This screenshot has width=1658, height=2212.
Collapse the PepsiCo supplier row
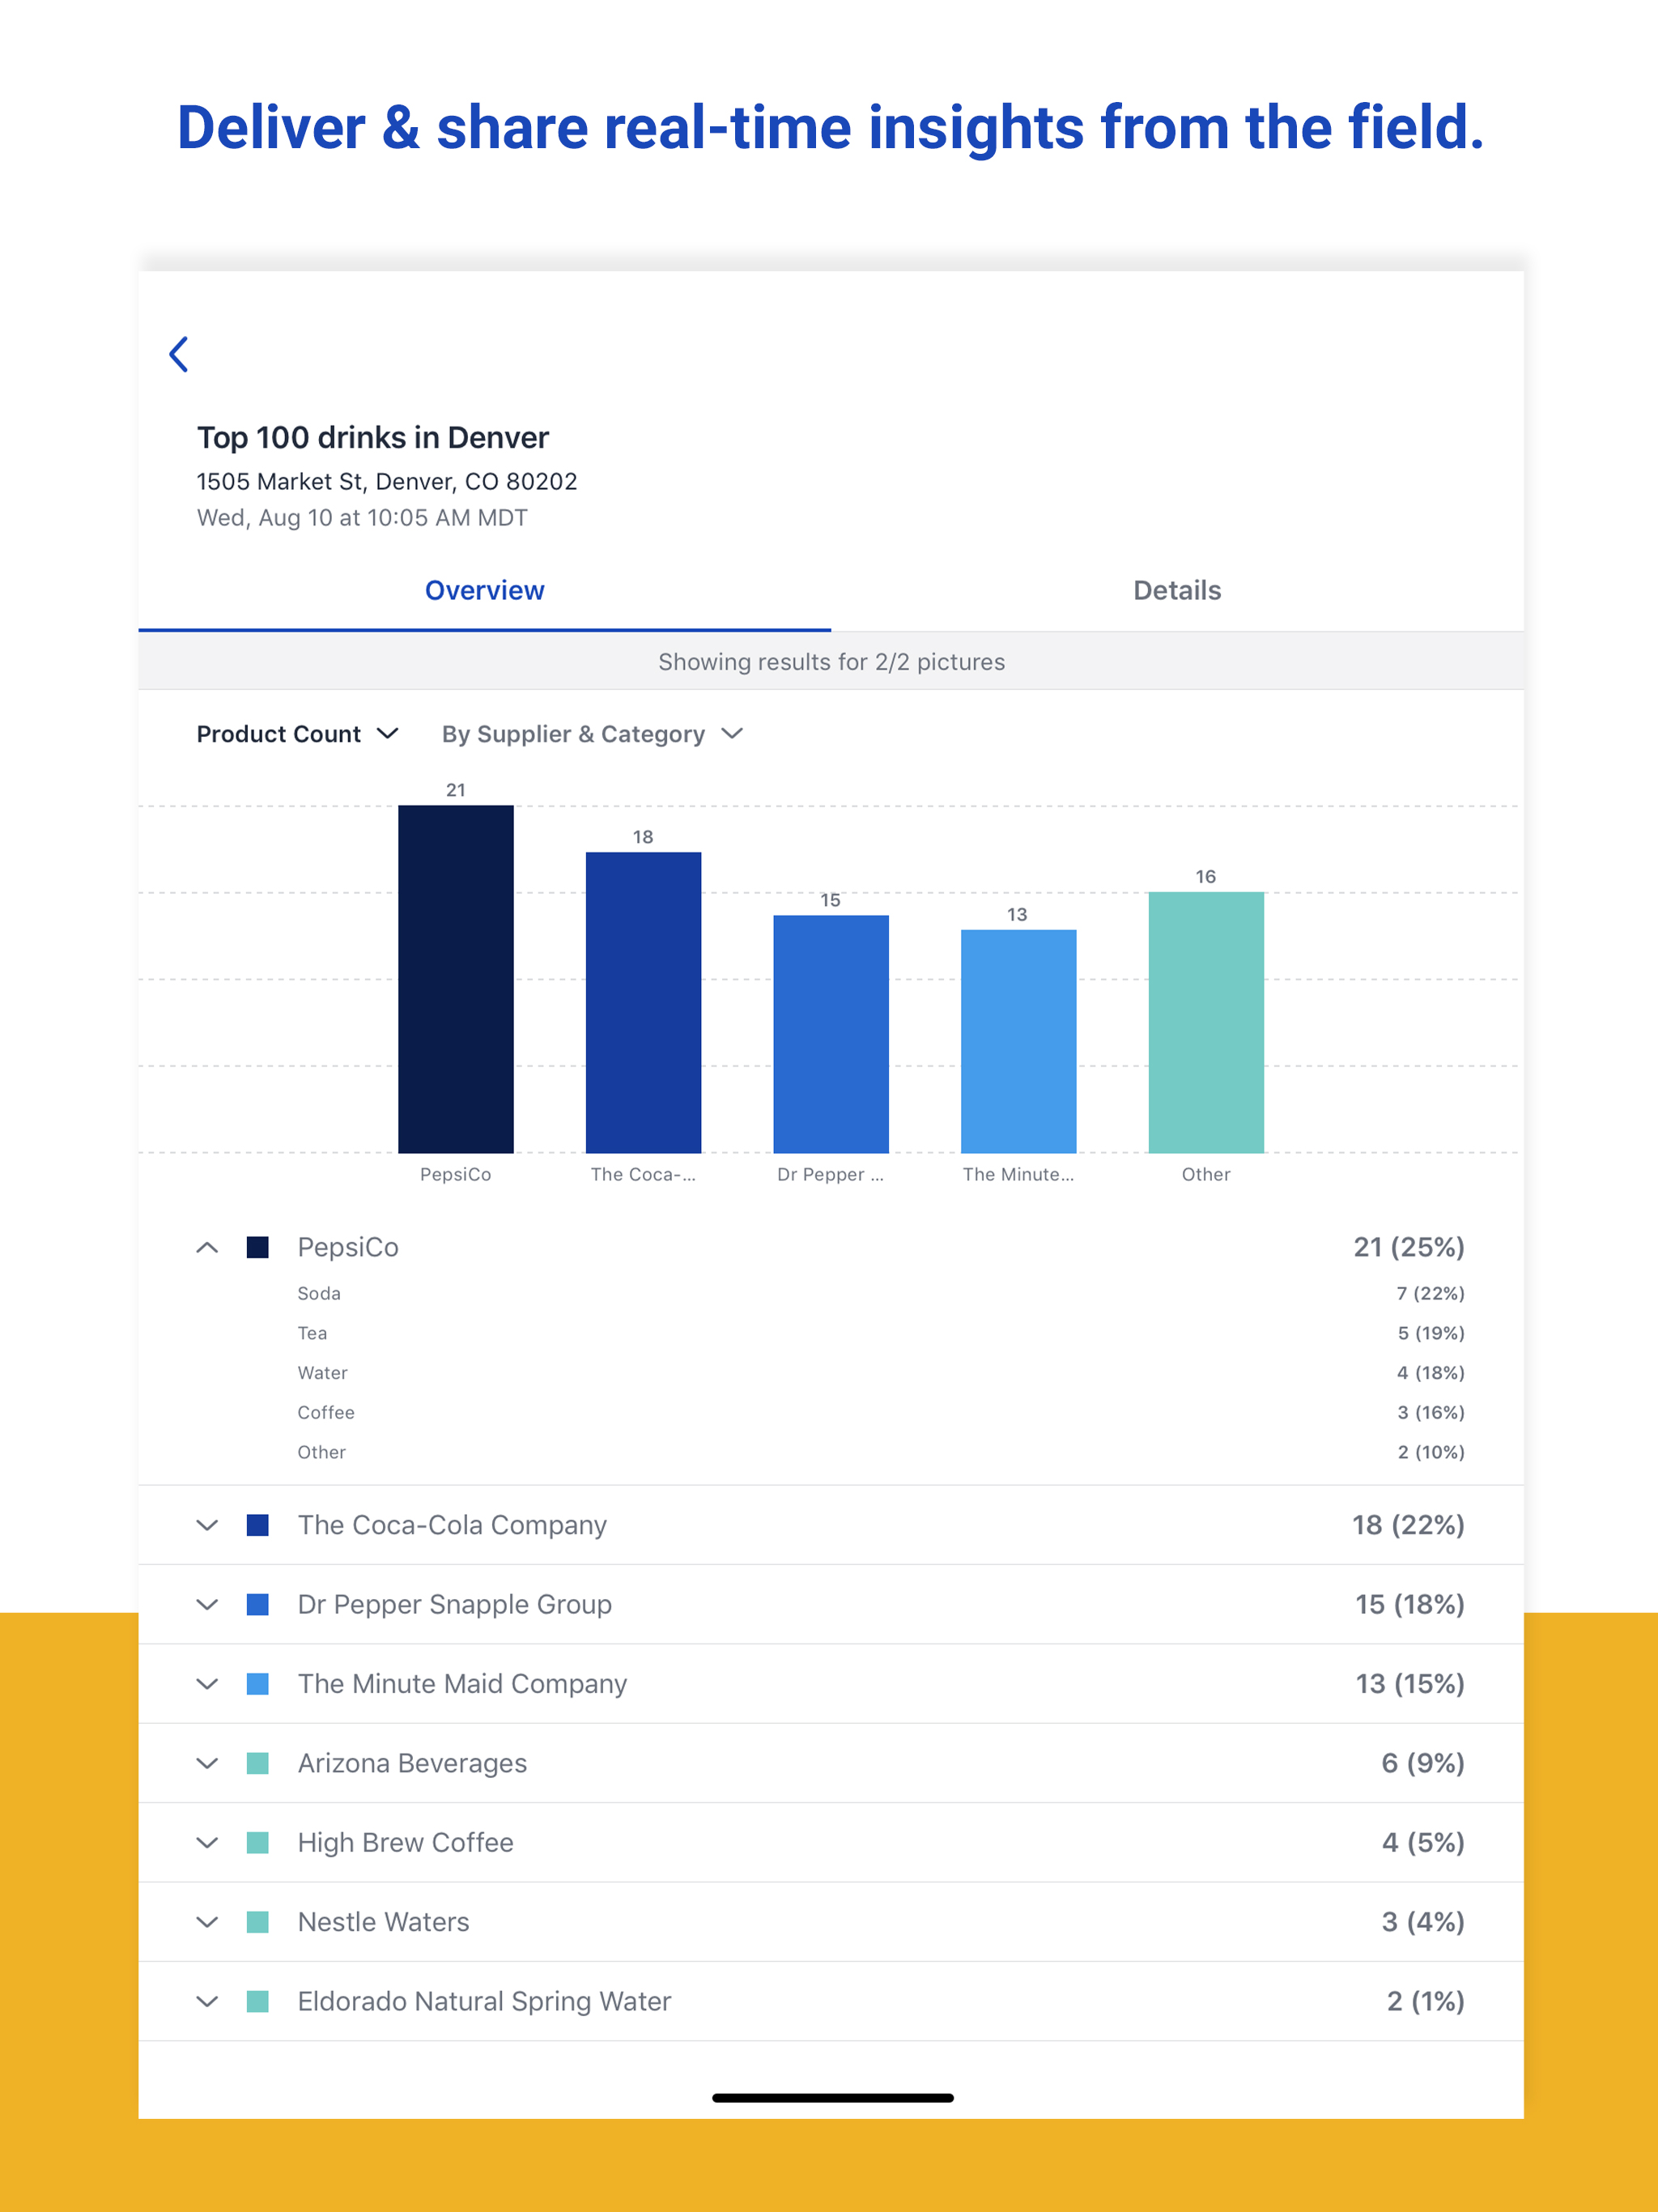207,1247
